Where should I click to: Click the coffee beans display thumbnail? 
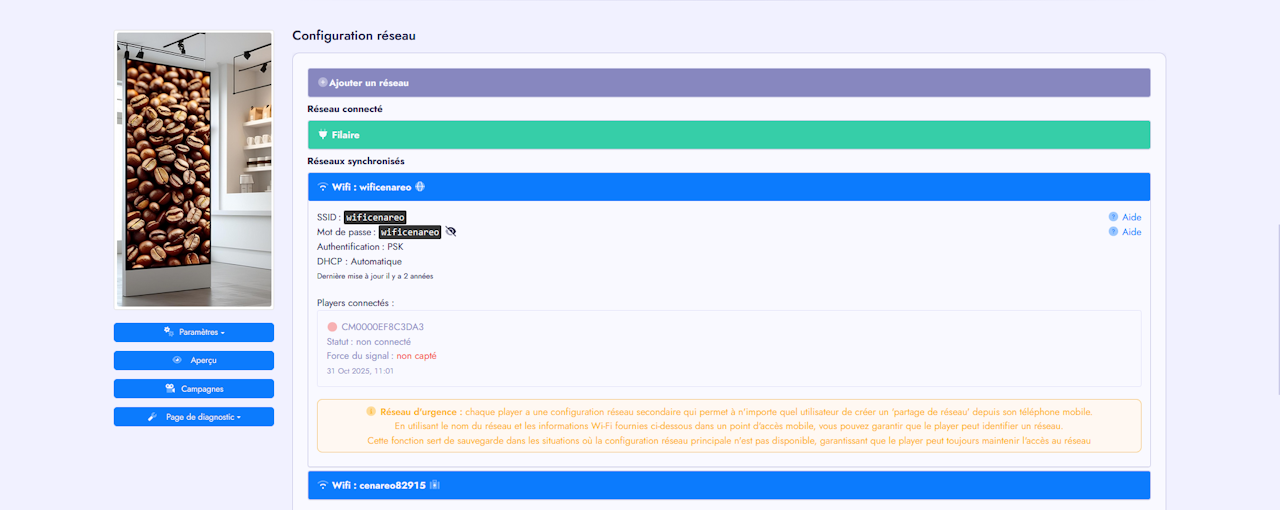tap(194, 169)
